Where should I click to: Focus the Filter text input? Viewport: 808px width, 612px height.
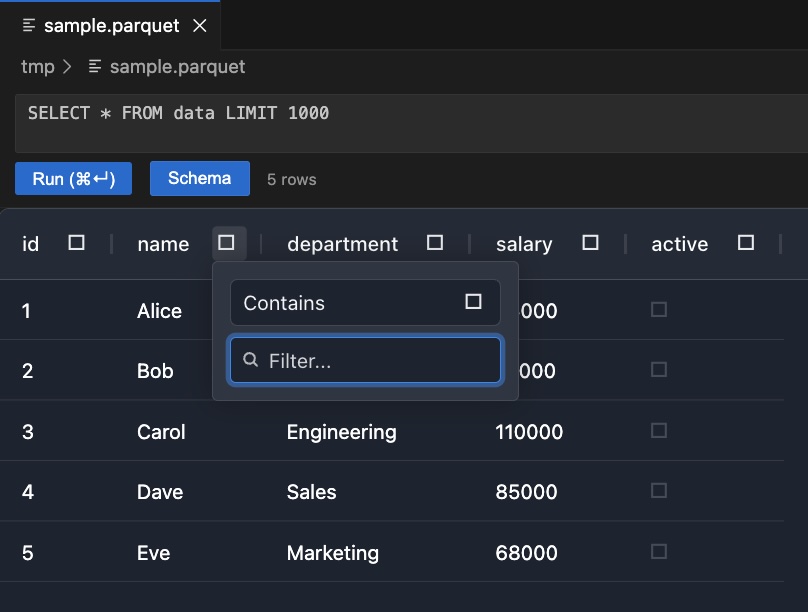coord(365,360)
